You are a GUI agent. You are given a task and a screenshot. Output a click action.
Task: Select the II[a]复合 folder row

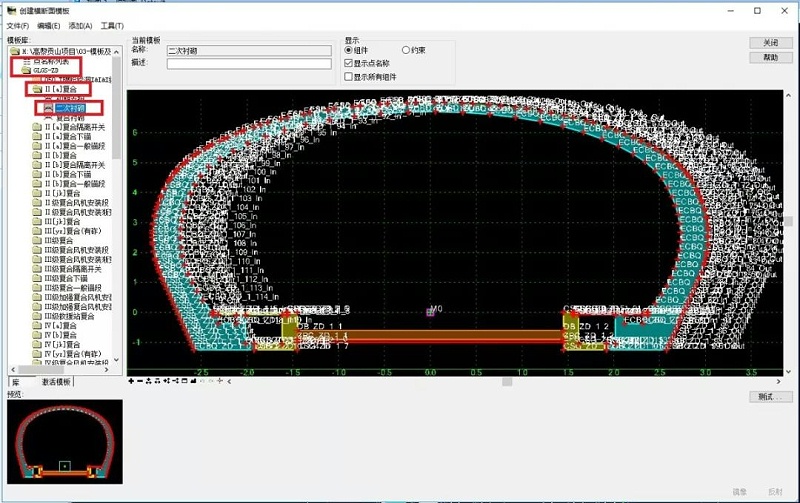click(x=60, y=89)
